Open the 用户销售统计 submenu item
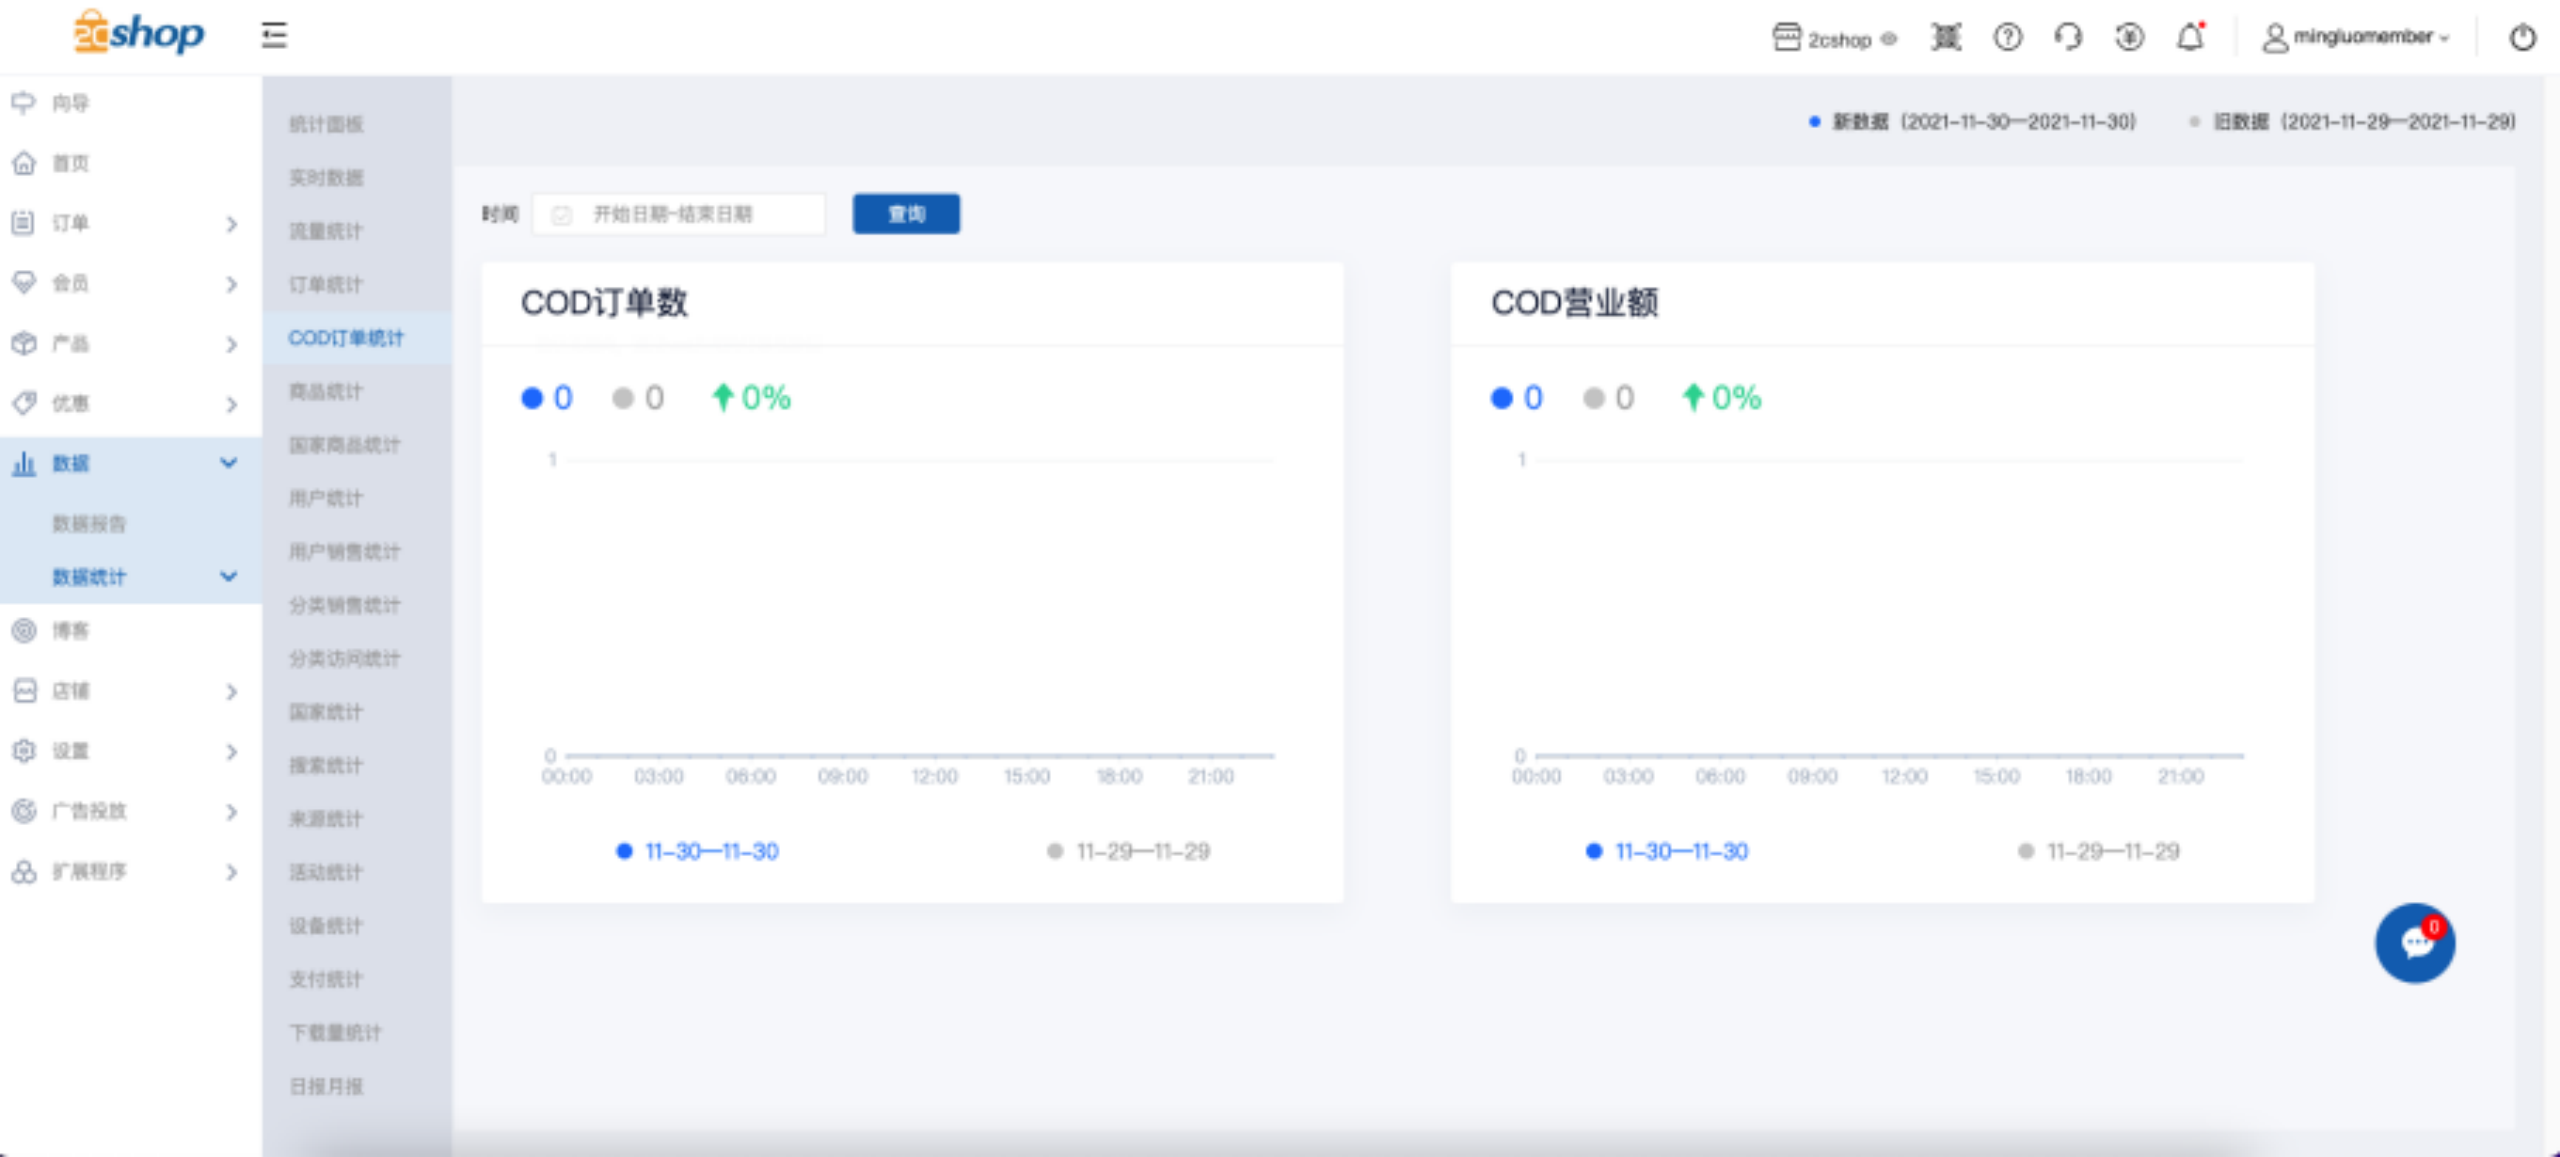This screenshot has height=1157, width=2560. coord(344,551)
